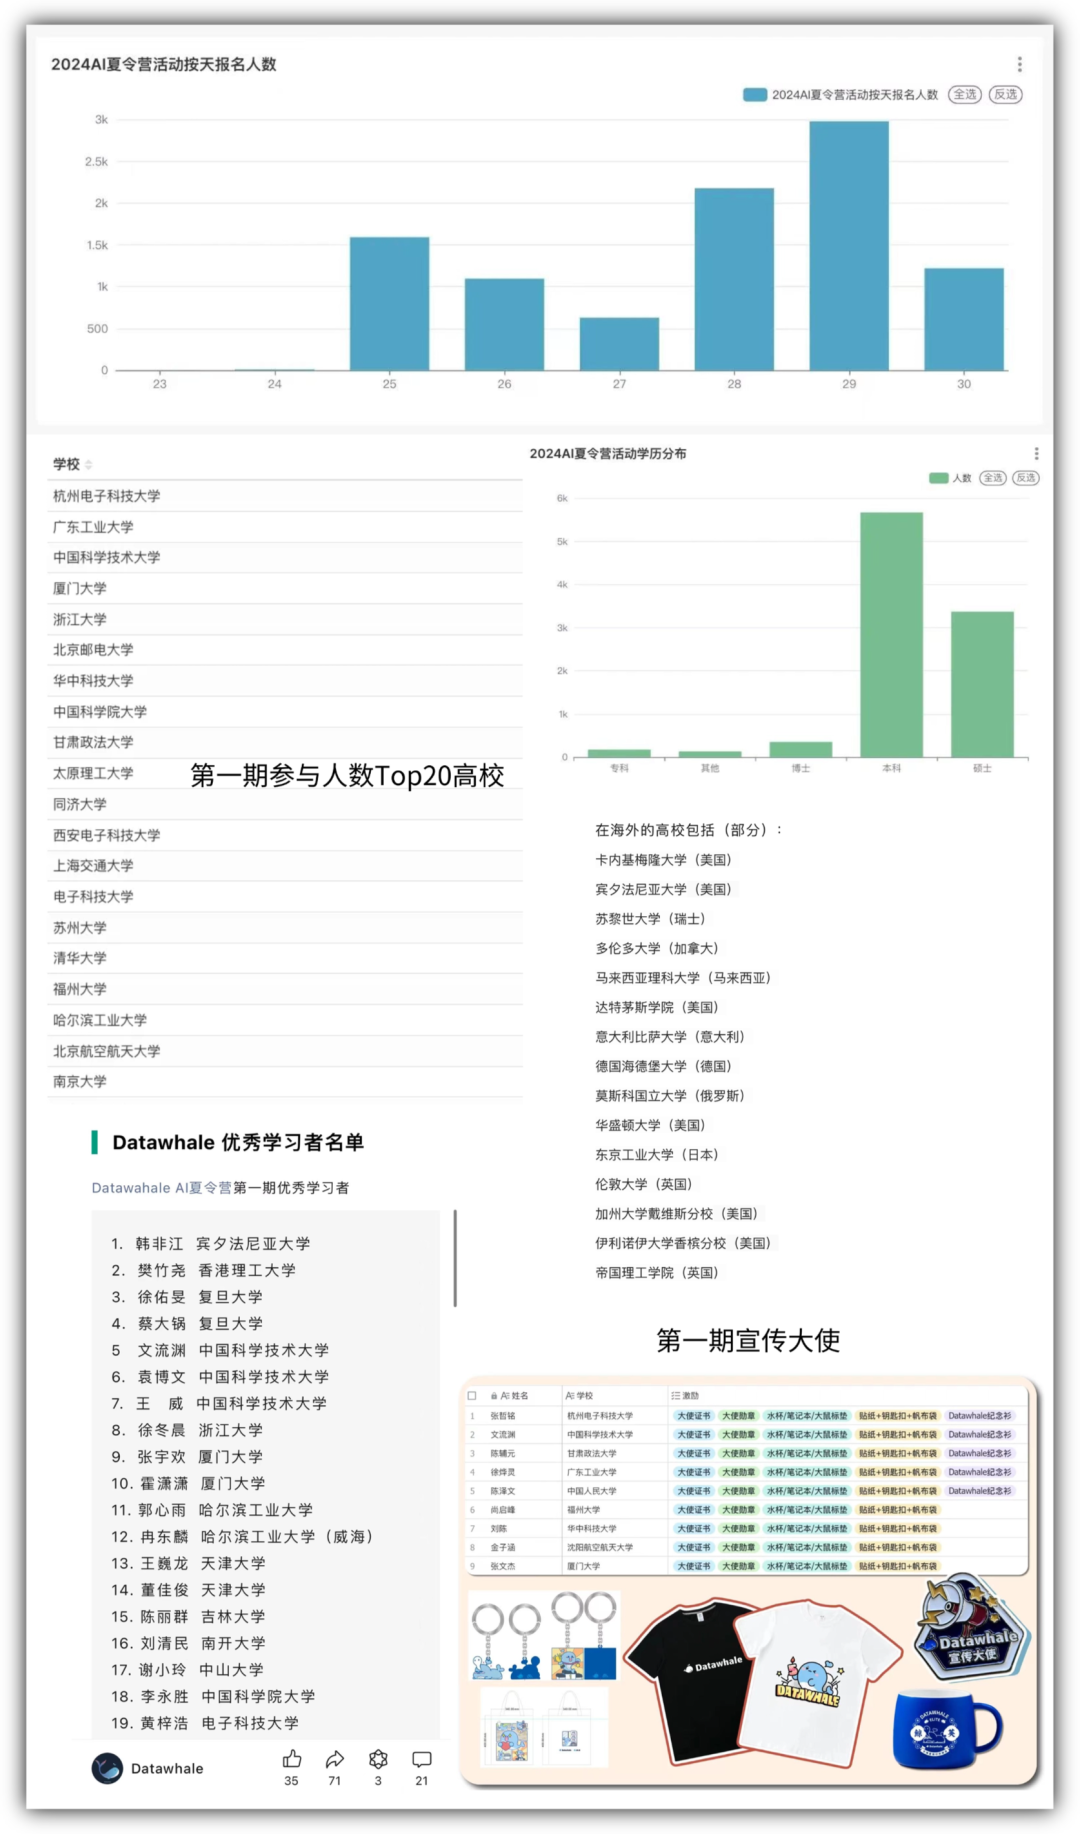This screenshot has width=1080, height=1834.
Task: Open the Datawhale account avatar
Action: point(107,1768)
